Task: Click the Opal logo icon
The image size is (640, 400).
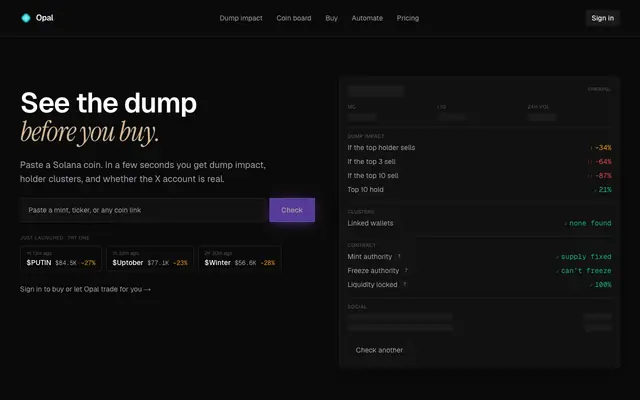Action: [26, 18]
